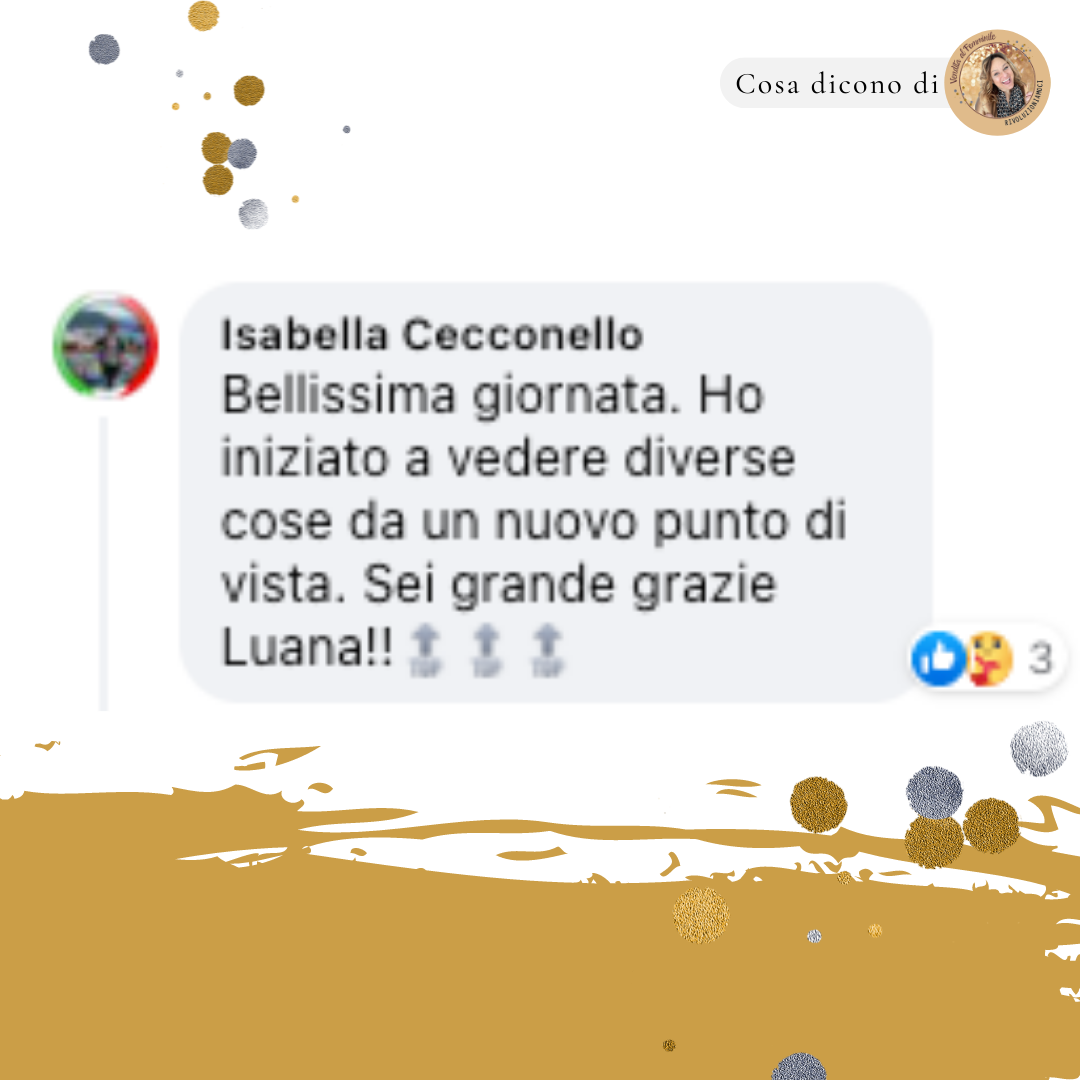
Task: Click the second TOP arrow emoji
Action: pyautogui.click(x=486, y=650)
